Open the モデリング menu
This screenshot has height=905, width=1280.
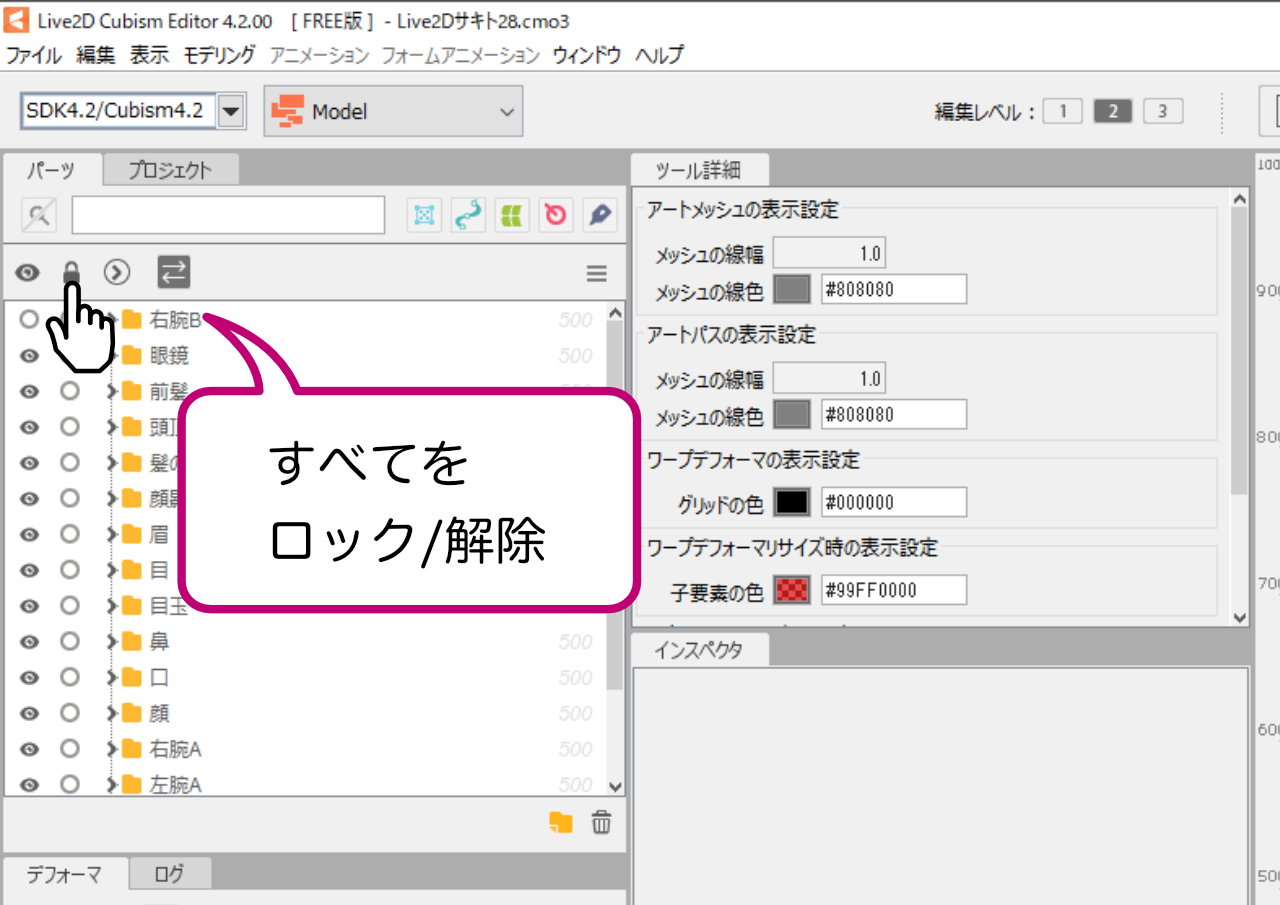[x=219, y=55]
